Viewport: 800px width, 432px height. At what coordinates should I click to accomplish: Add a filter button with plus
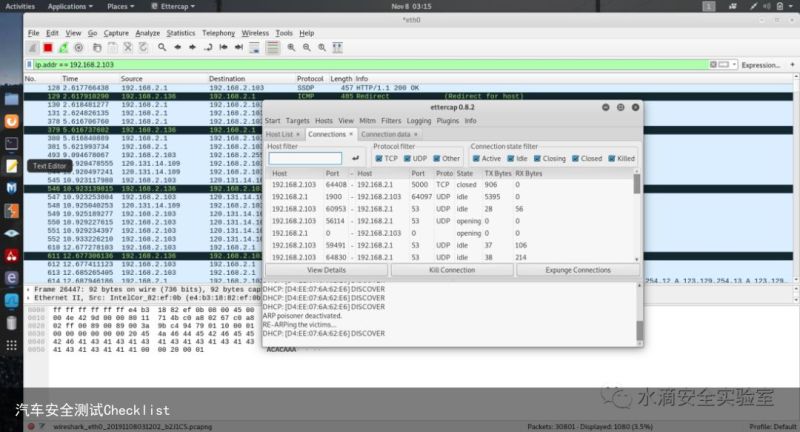[x=792, y=65]
